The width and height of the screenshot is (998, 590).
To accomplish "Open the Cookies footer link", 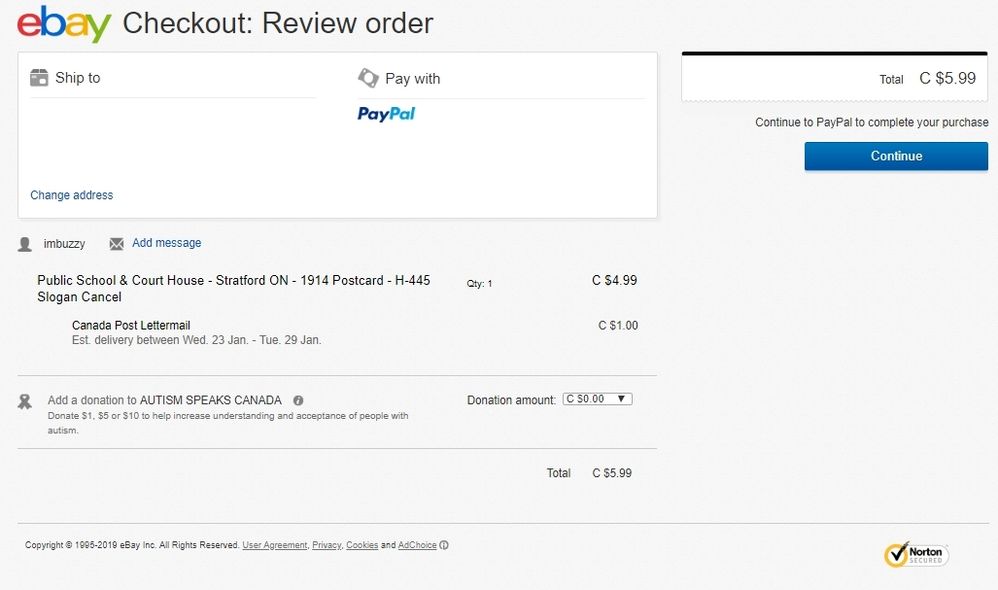I will (x=362, y=545).
